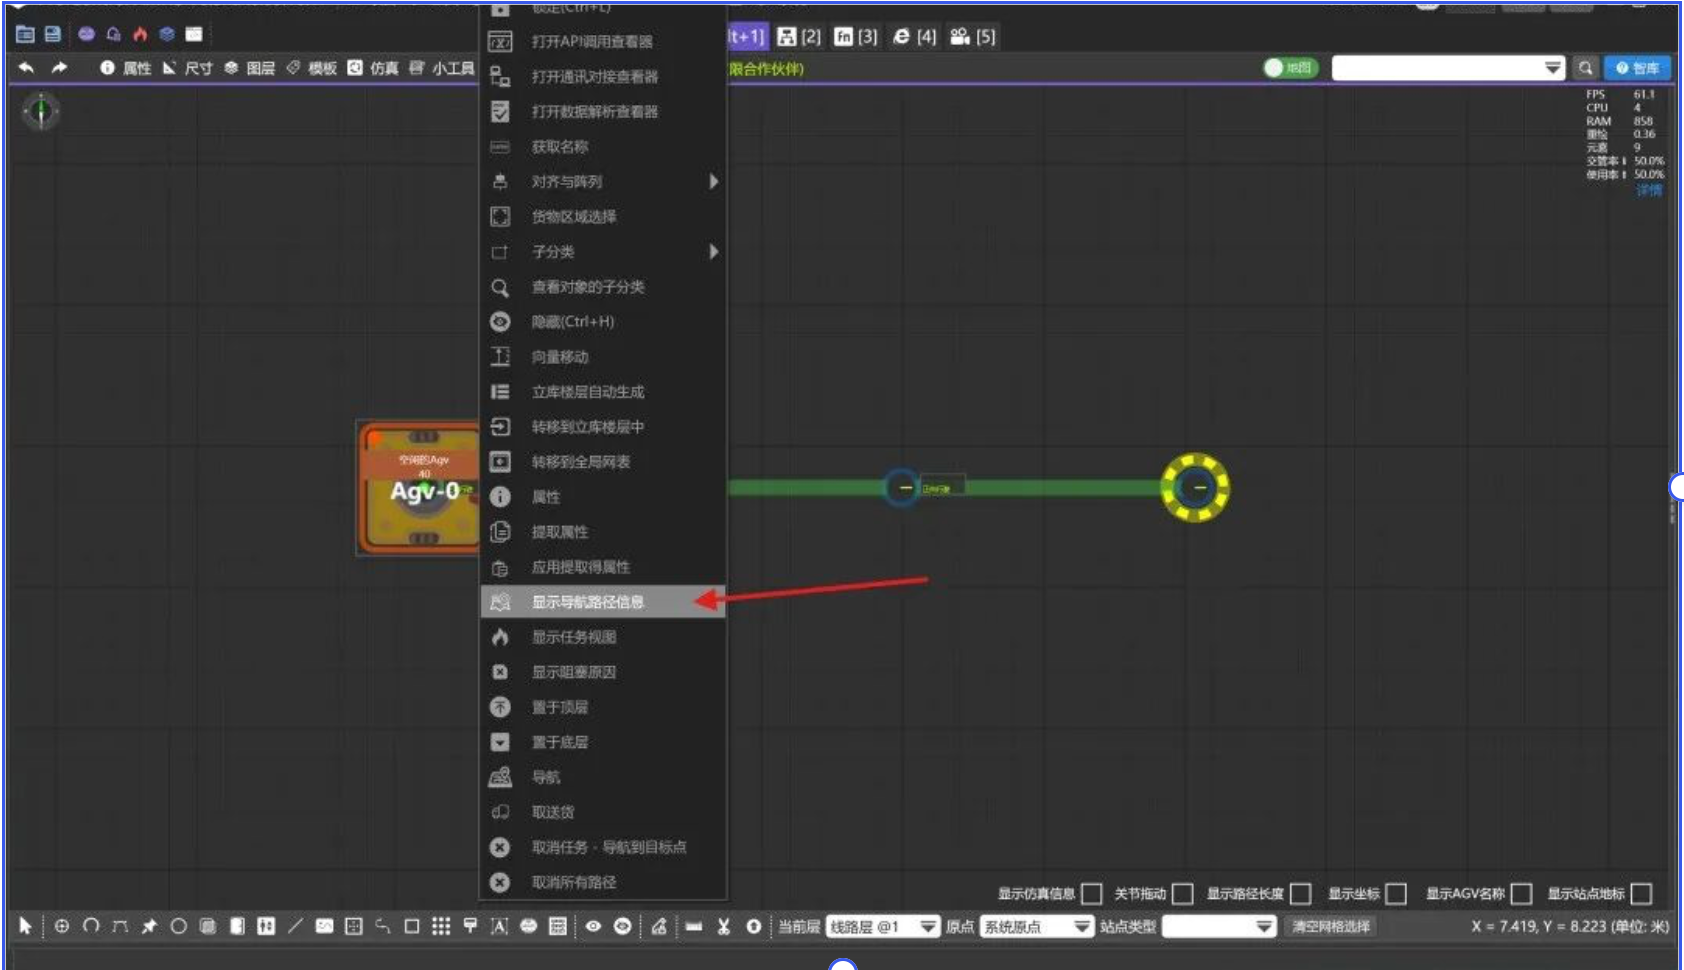Switch to view tab [4]
The image size is (1684, 970).
coord(915,37)
